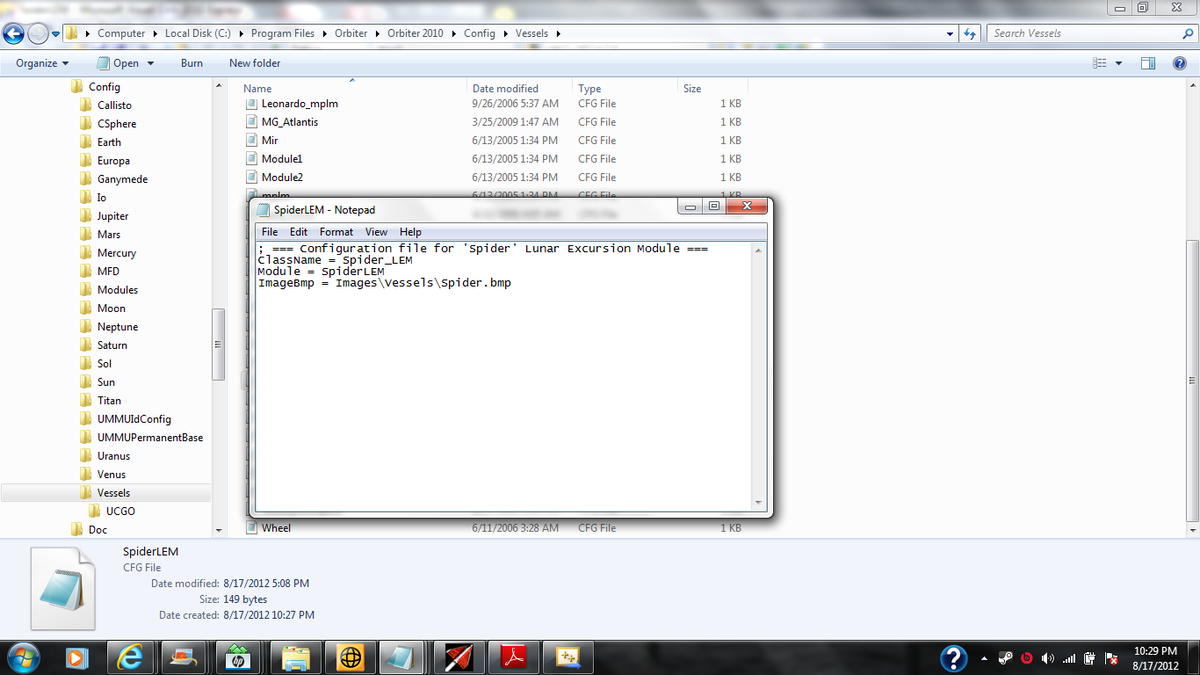Viewport: 1200px width, 675px height.
Task: Refresh the Vessels folder view
Action: 969,33
